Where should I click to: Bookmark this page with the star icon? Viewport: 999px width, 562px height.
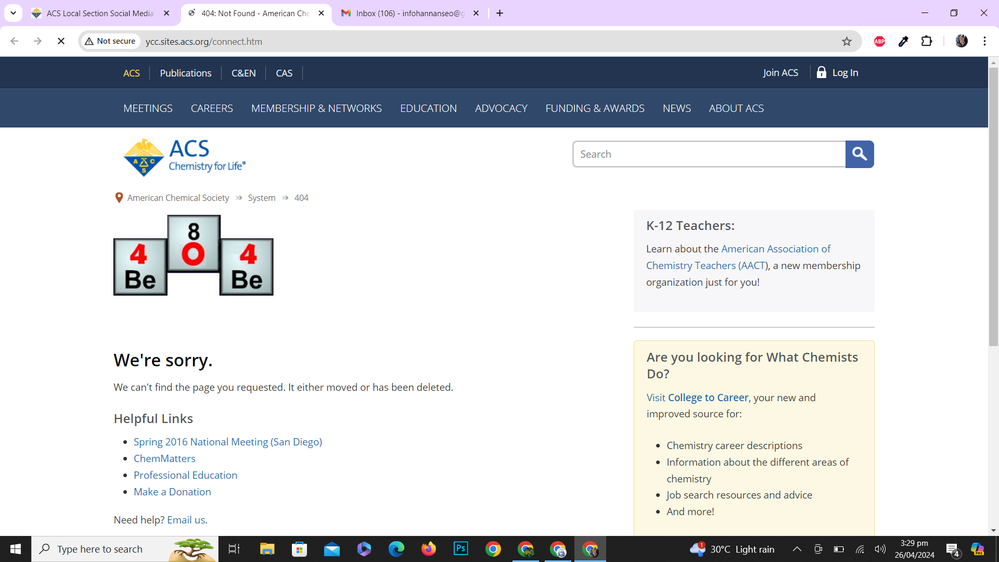[x=846, y=41]
